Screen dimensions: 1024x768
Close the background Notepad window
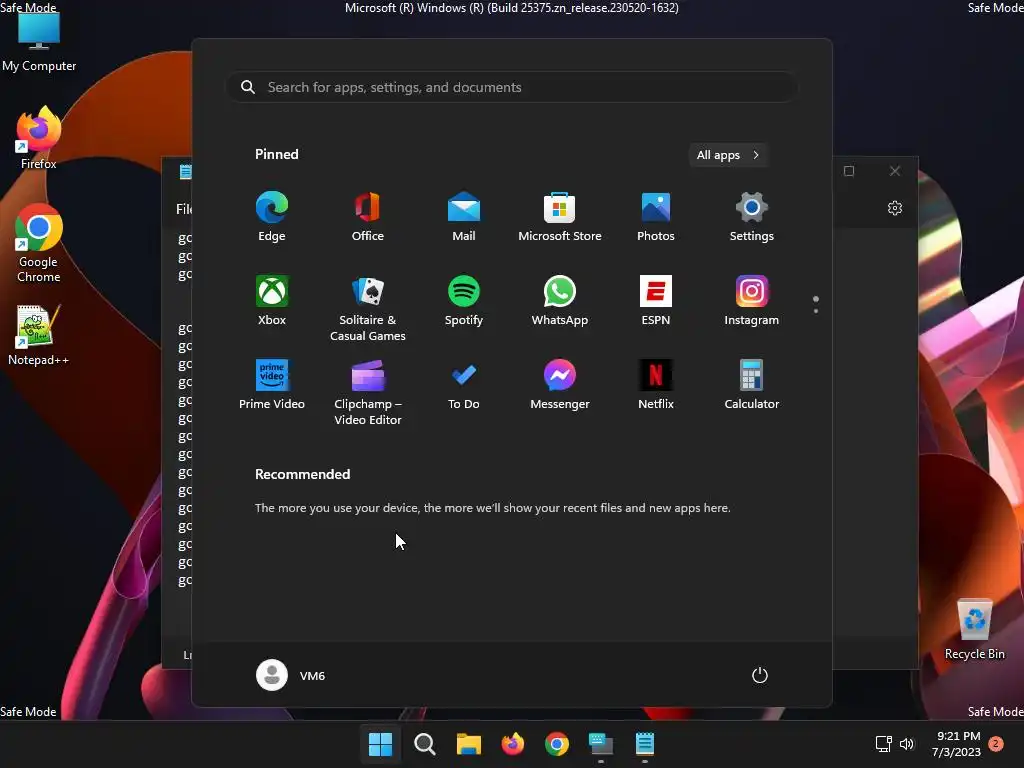(x=895, y=171)
